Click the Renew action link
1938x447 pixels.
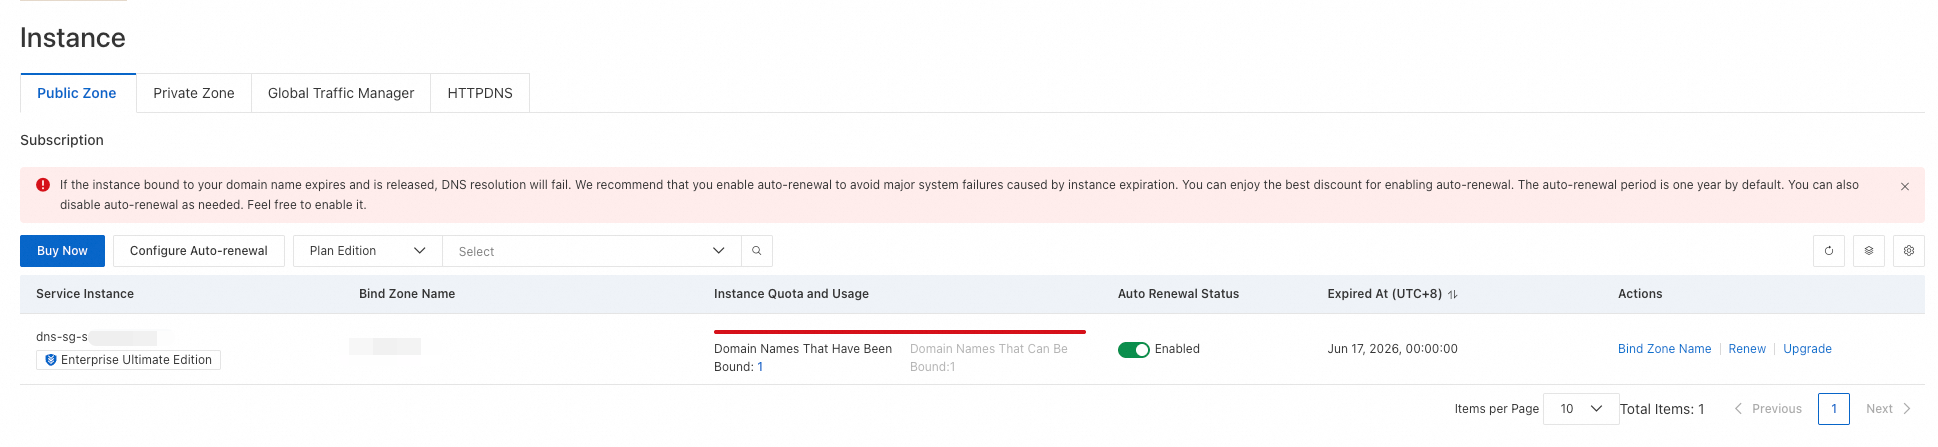coord(1747,349)
